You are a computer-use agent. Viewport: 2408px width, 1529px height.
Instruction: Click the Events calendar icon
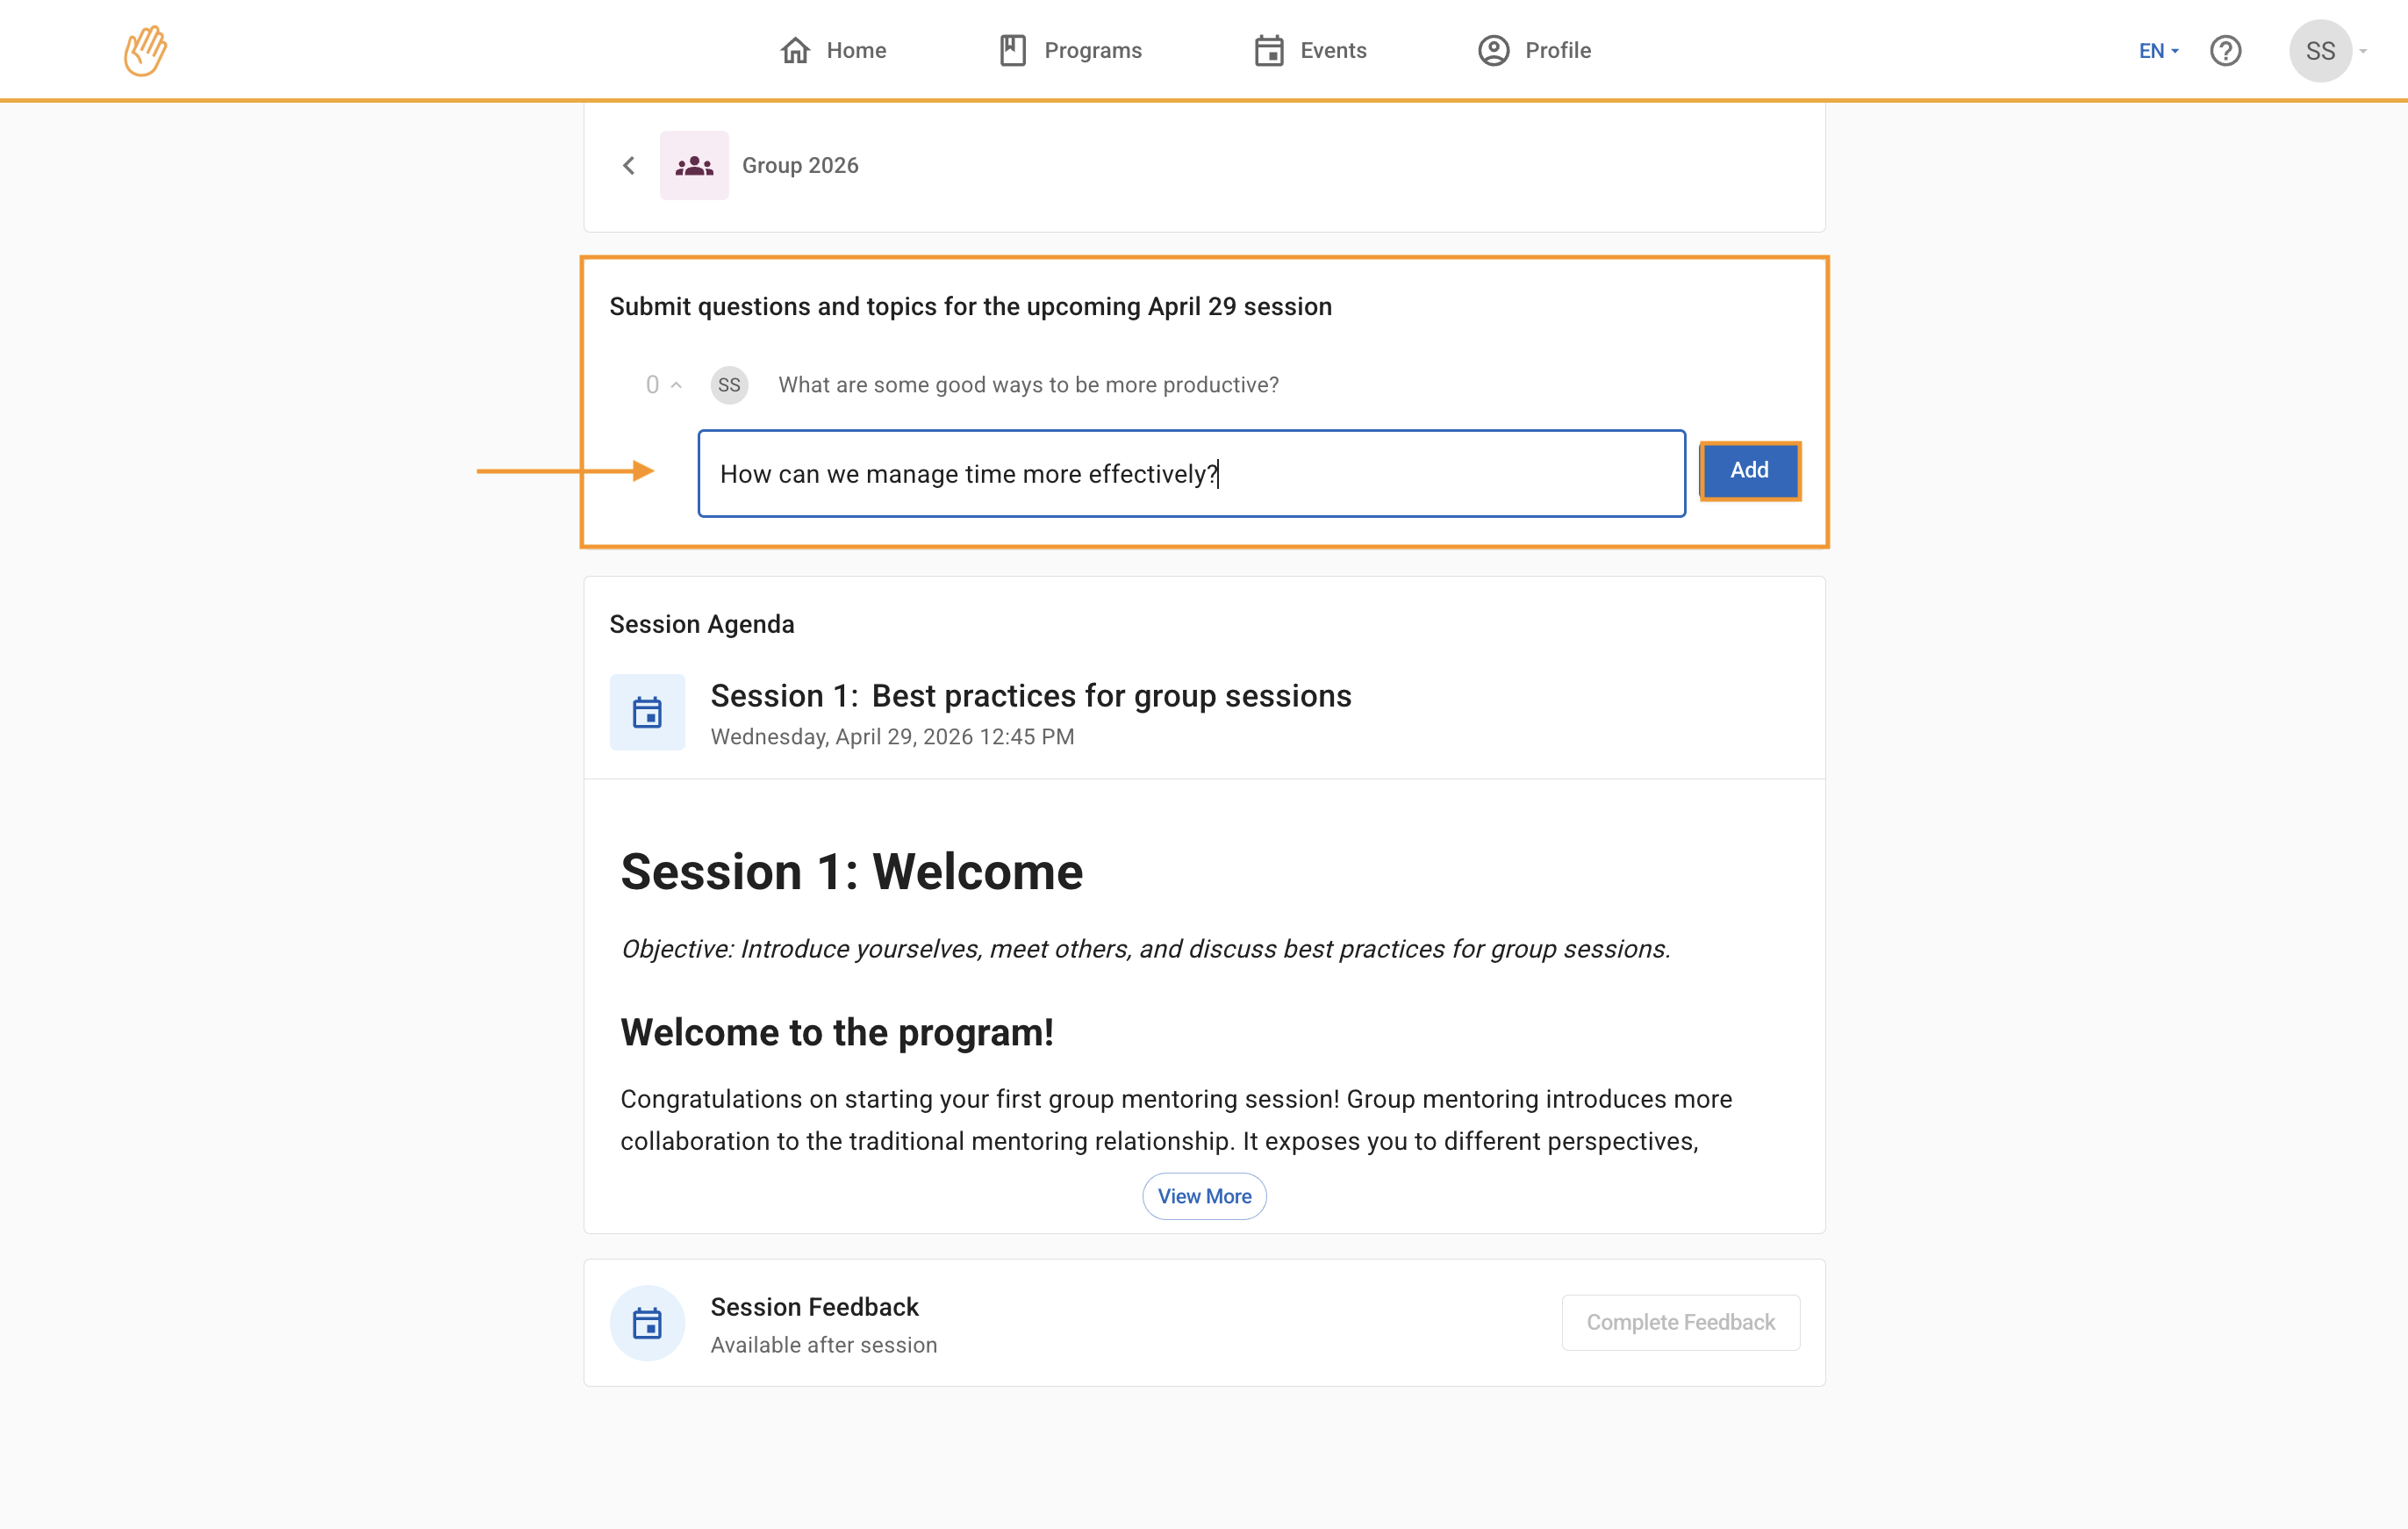[x=1269, y=50]
